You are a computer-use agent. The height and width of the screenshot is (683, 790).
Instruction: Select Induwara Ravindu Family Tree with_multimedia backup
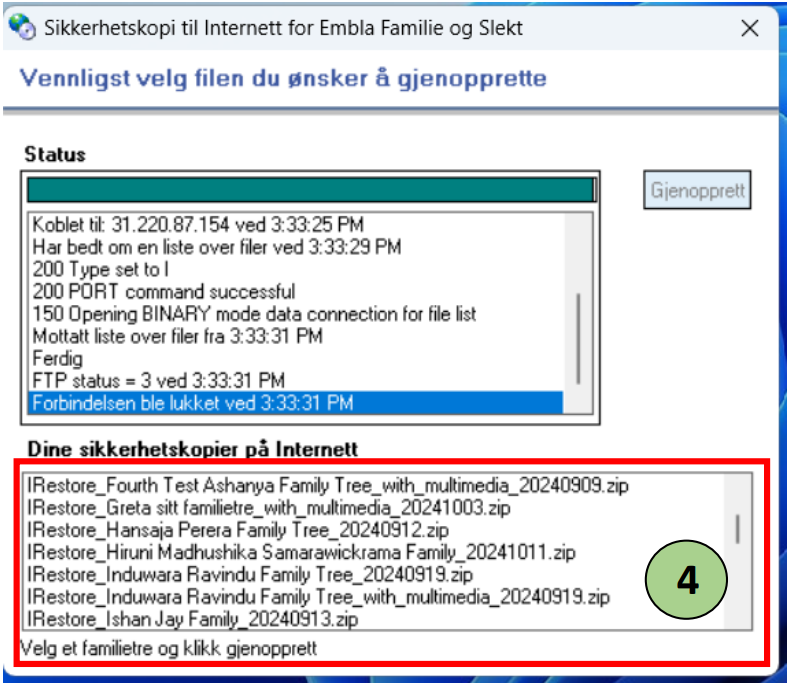click(320, 597)
